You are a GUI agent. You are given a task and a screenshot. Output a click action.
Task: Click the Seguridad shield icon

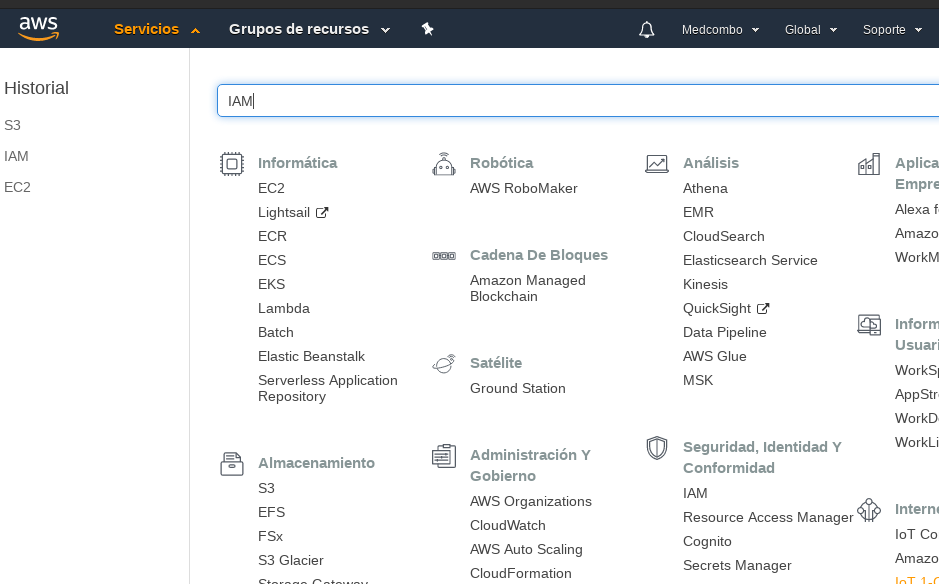coord(657,447)
